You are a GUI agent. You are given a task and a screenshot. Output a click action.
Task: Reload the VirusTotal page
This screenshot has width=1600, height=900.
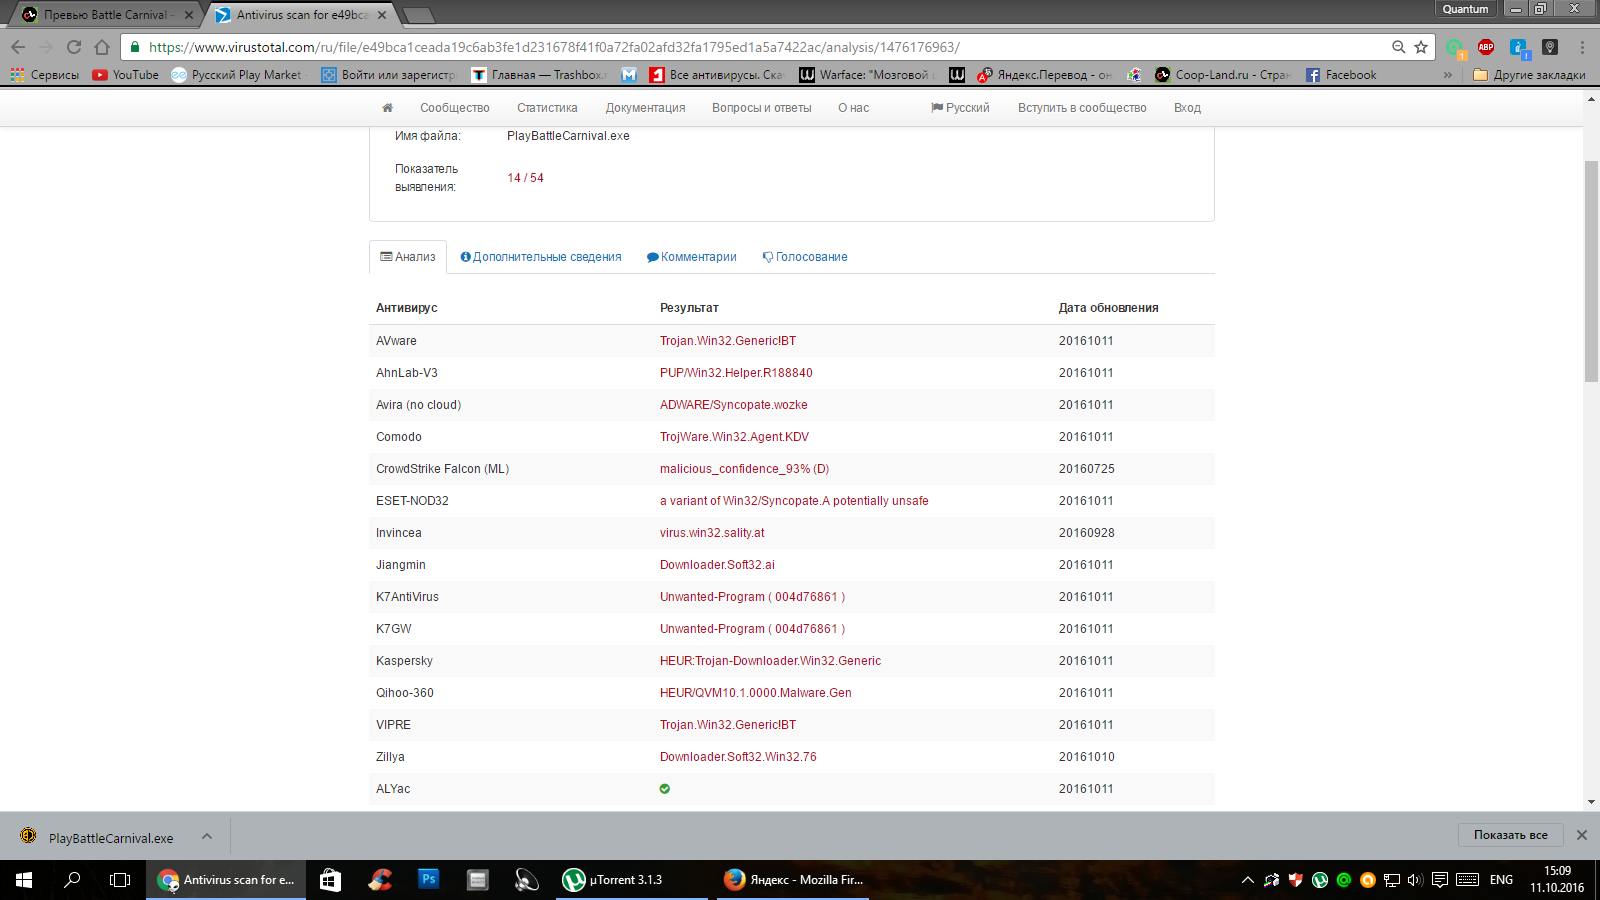tap(74, 47)
